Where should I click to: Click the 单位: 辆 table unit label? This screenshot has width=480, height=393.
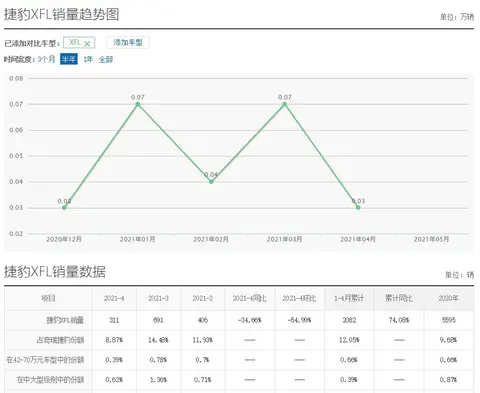coord(460,275)
